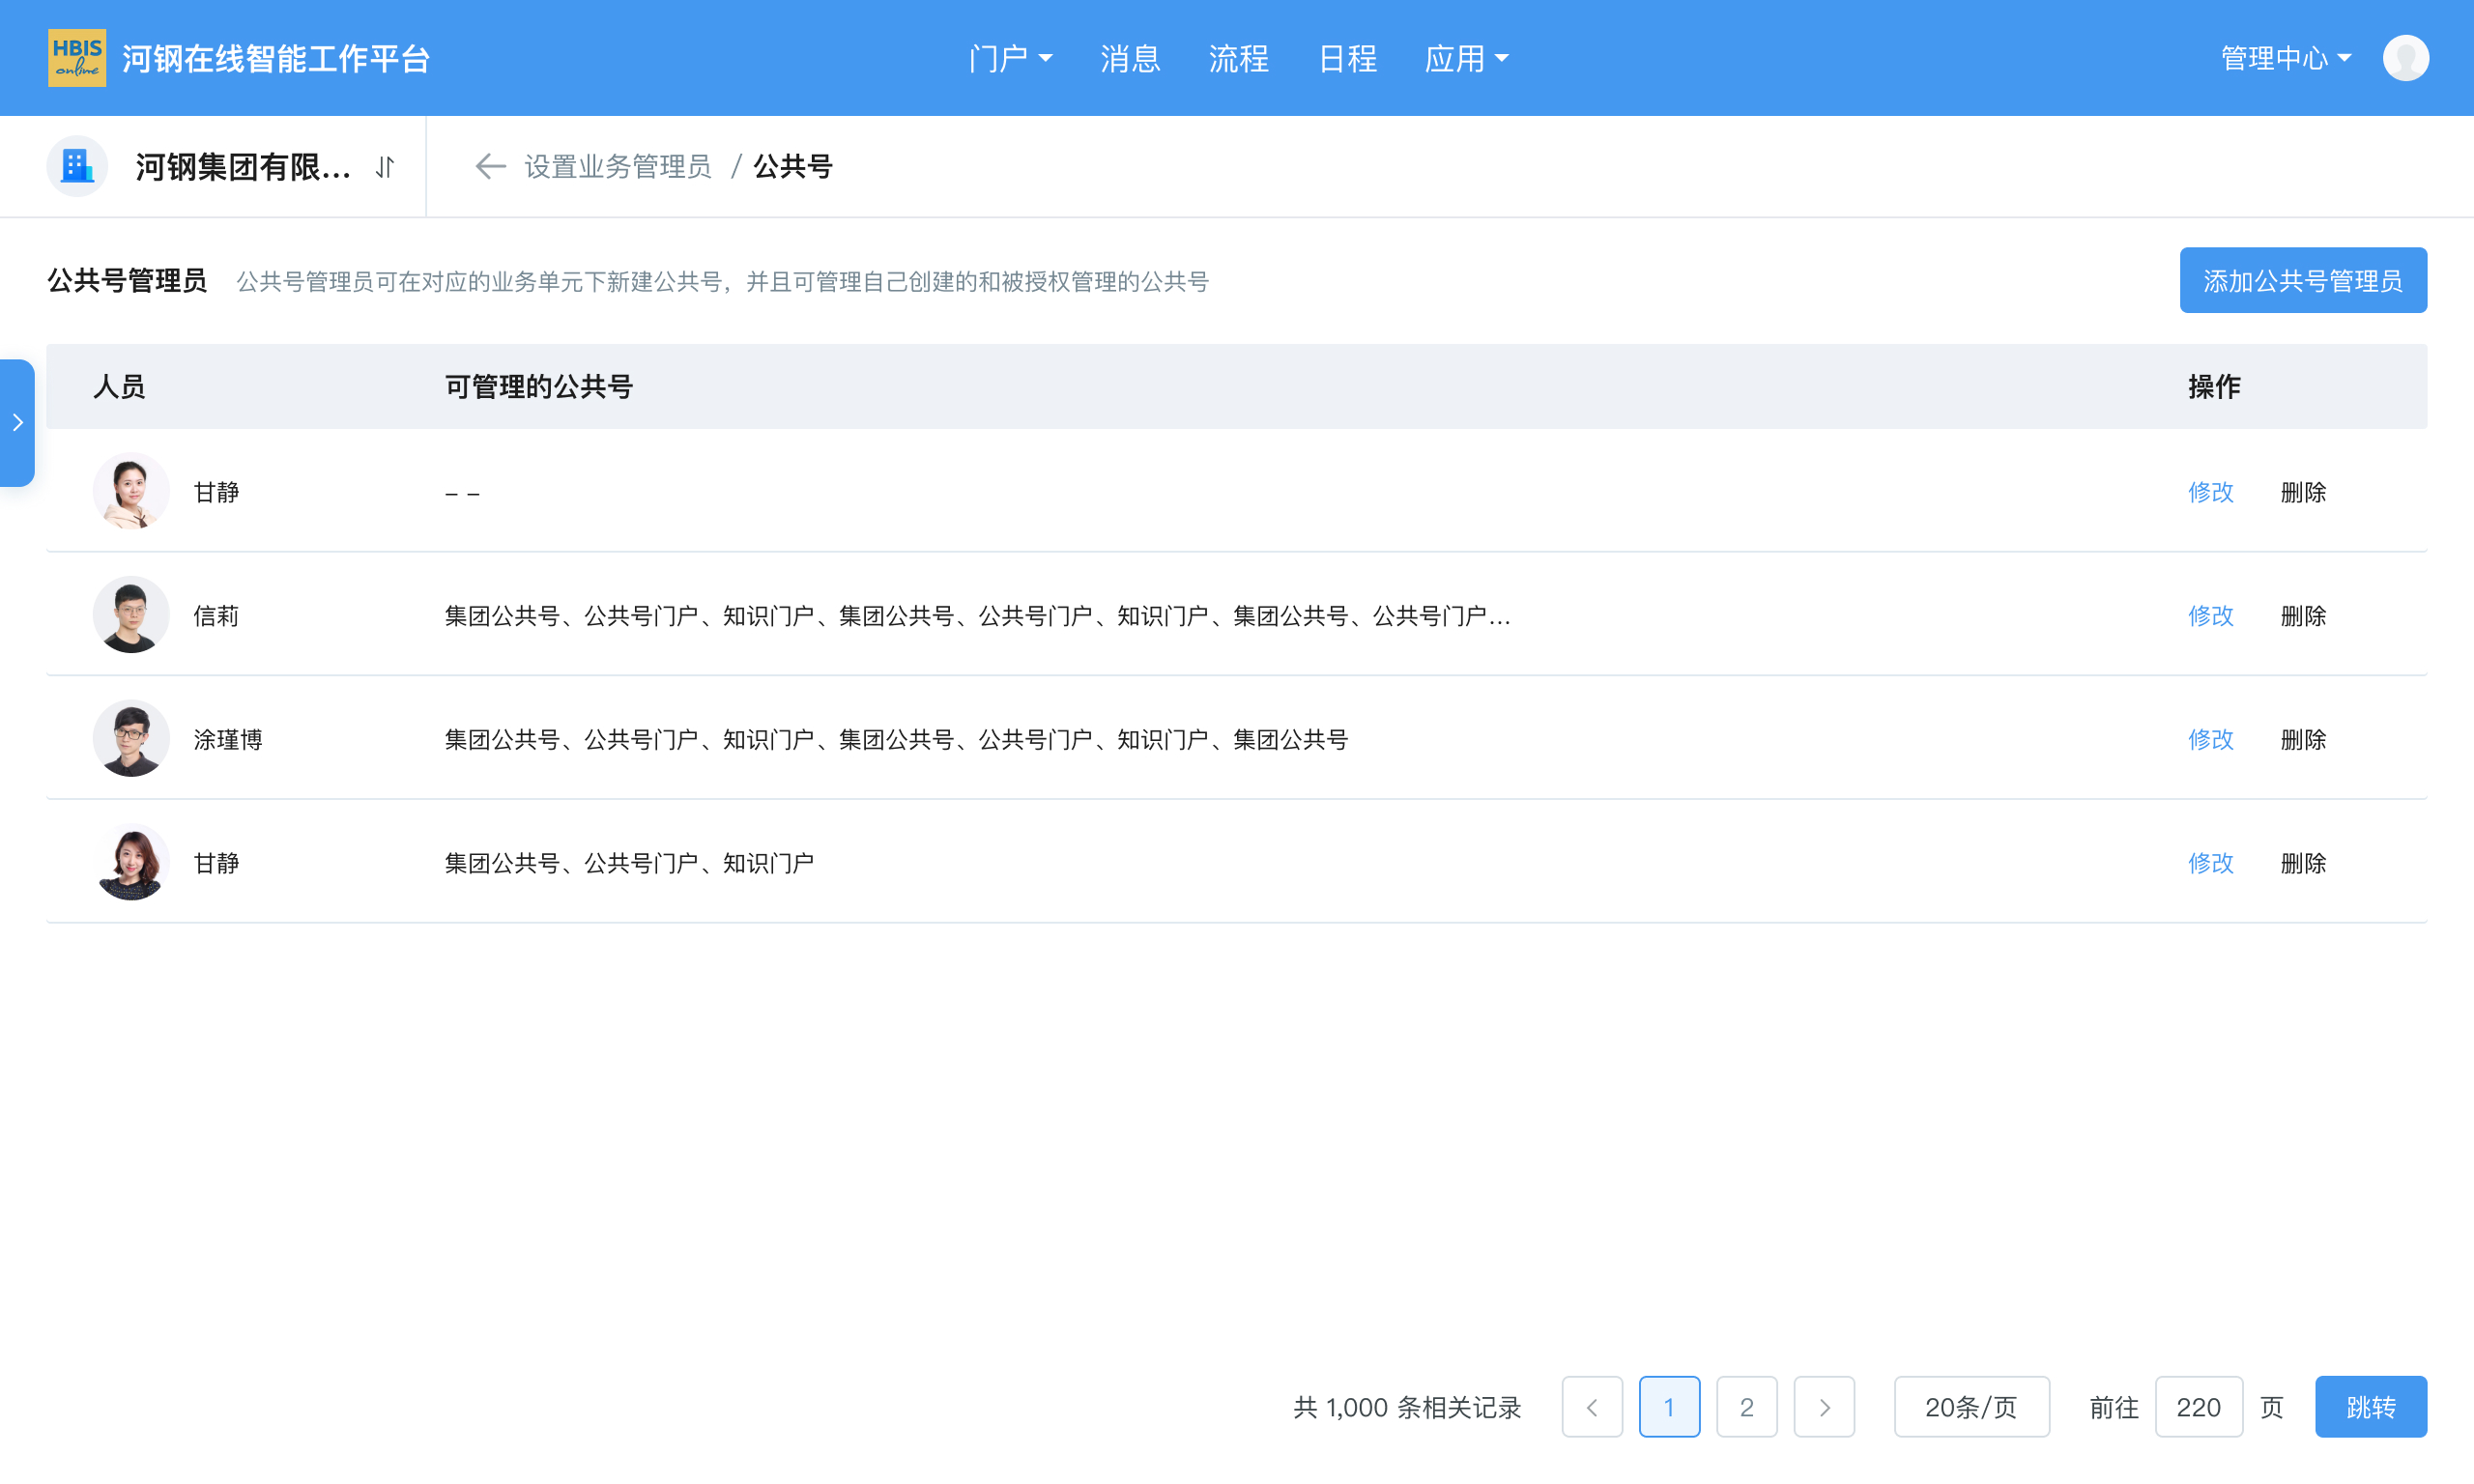The height and width of the screenshot is (1484, 2474).
Task: Click 涂瑾博's avatar photo
Action: (131, 739)
